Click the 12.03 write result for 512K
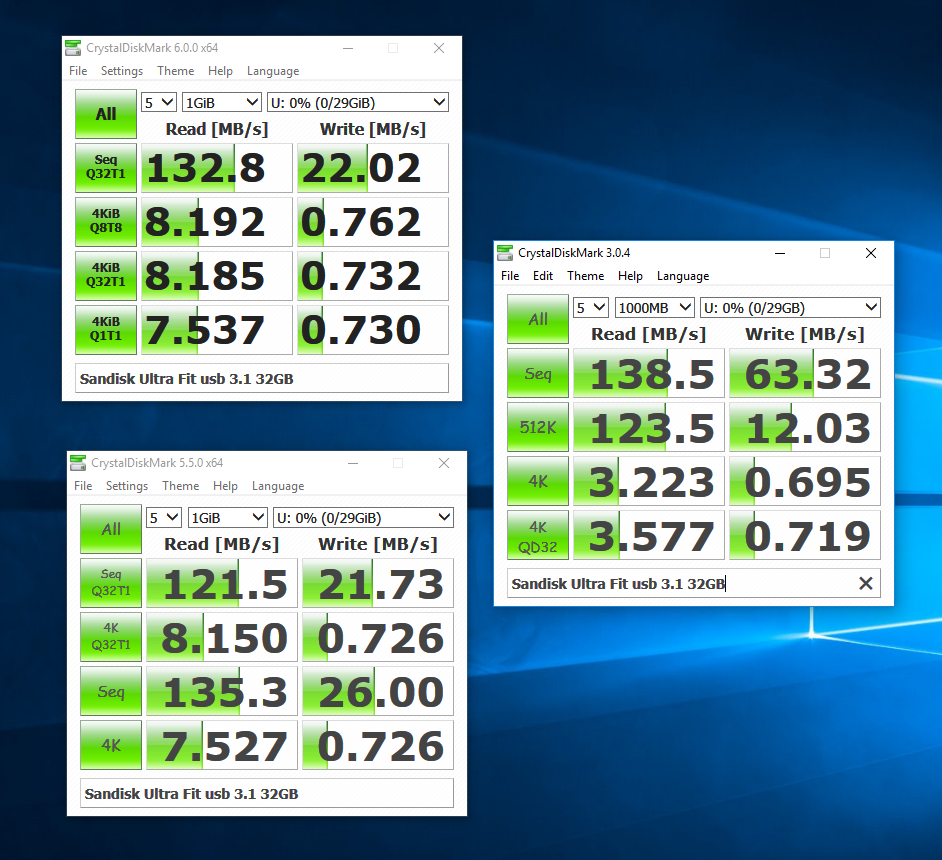 [x=807, y=428]
